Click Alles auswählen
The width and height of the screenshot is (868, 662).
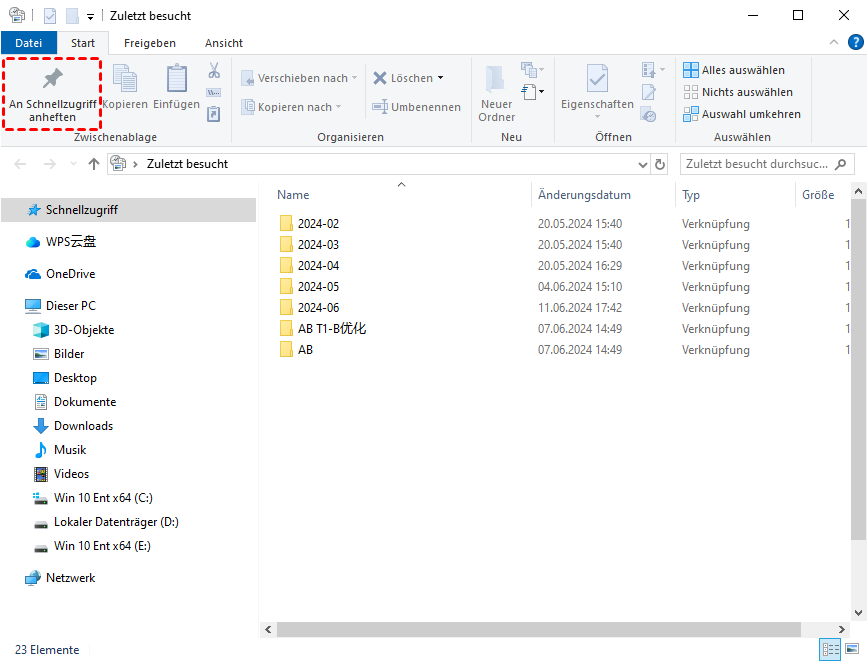coord(734,70)
